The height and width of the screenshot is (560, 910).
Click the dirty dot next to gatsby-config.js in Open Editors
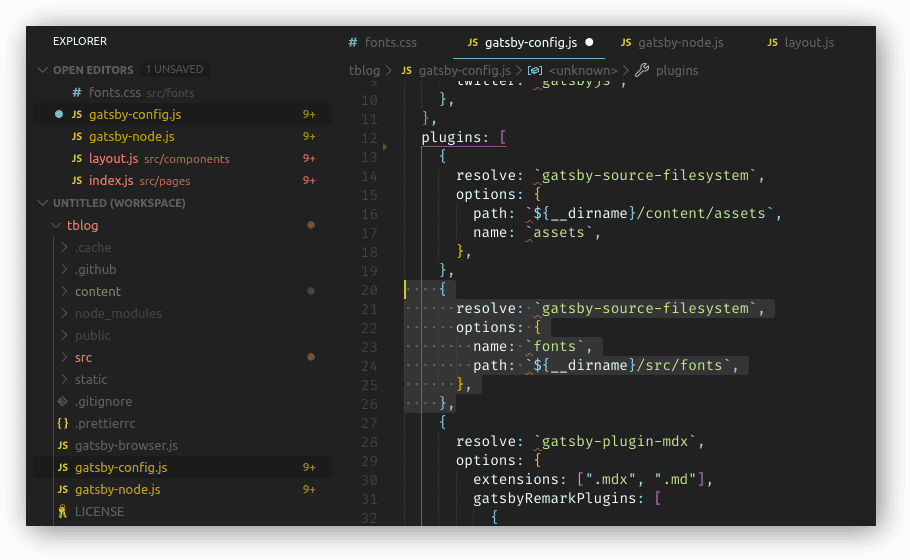pos(58,114)
